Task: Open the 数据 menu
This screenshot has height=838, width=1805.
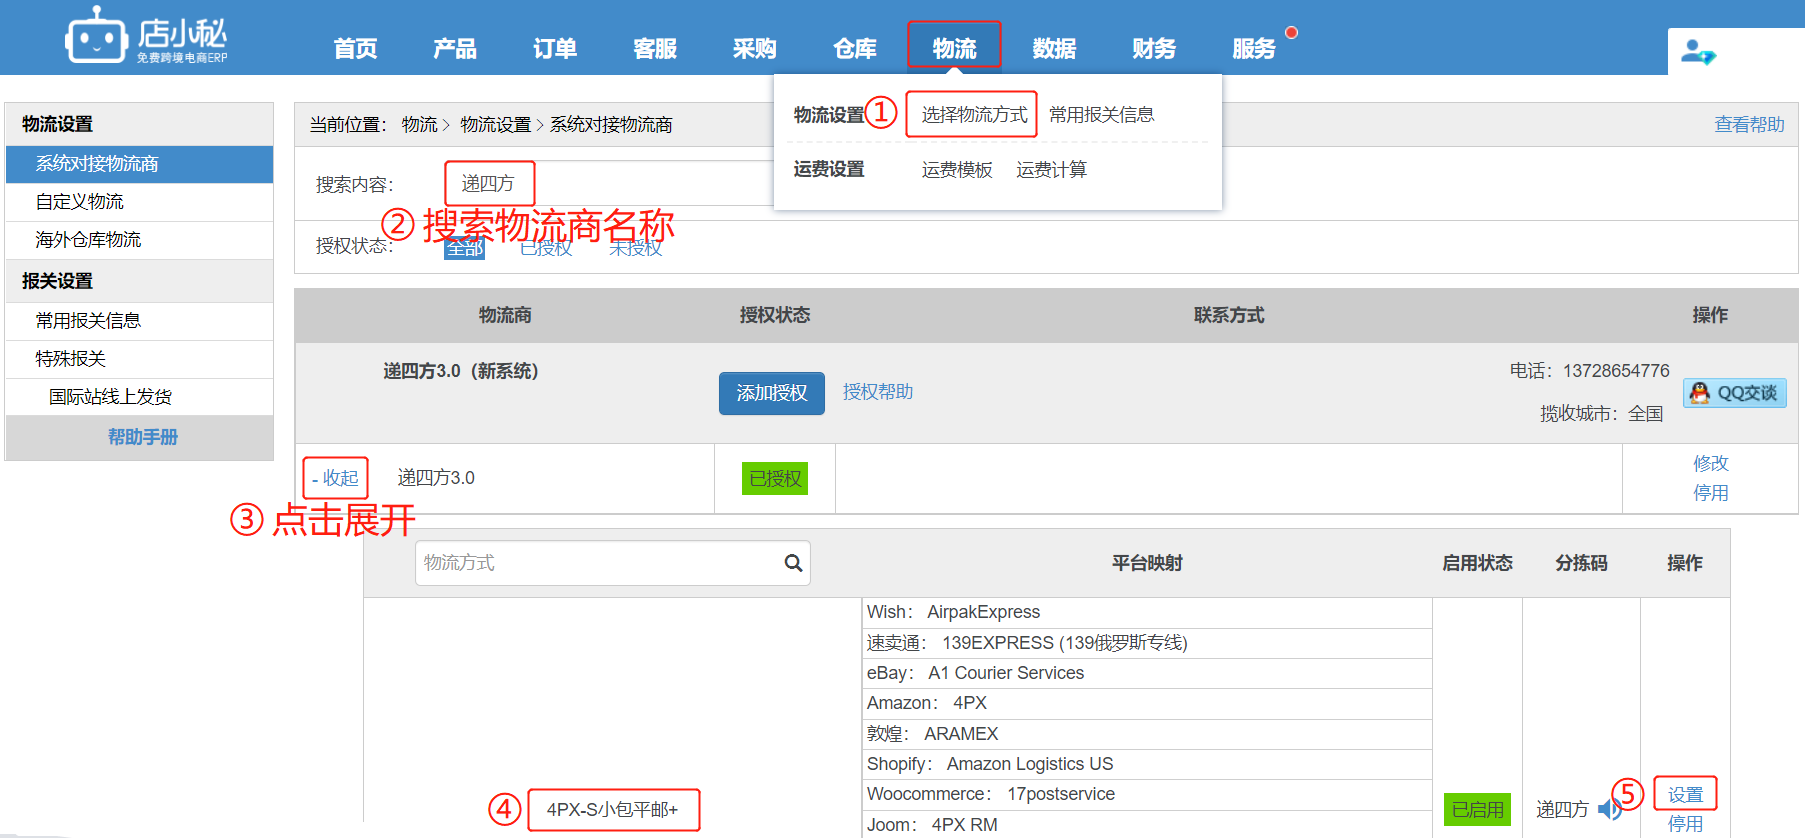Action: click(1055, 48)
